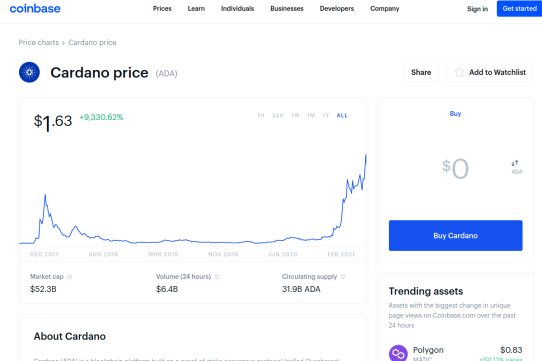Click the Add to Watchlist button
Viewport: 542px width, 361px height.
pyautogui.click(x=490, y=72)
